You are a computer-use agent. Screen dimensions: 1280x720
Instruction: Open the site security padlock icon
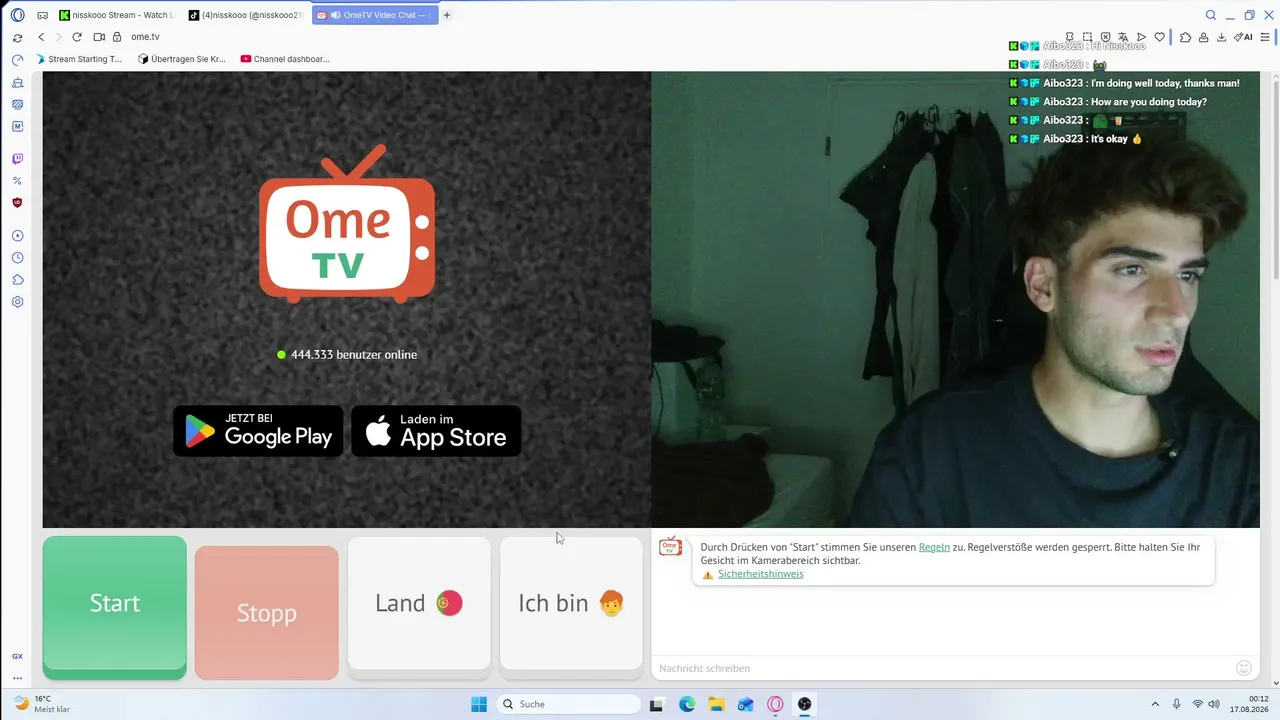click(116, 37)
